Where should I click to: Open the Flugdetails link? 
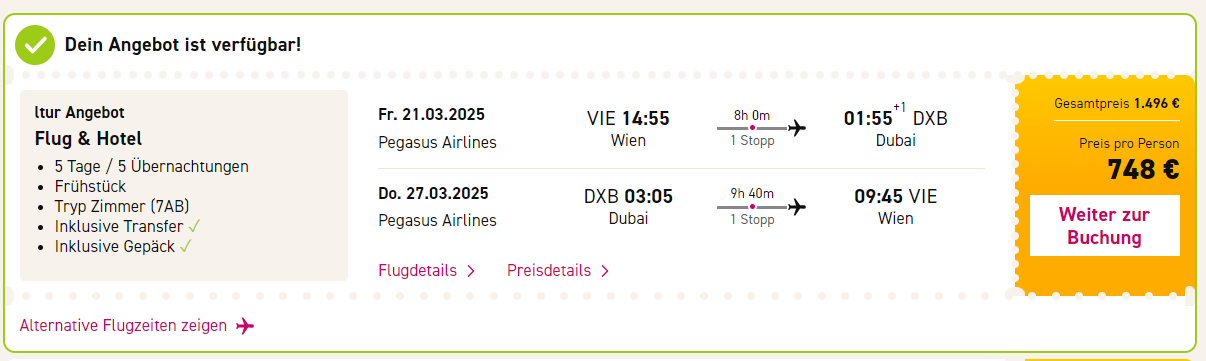coord(418,271)
